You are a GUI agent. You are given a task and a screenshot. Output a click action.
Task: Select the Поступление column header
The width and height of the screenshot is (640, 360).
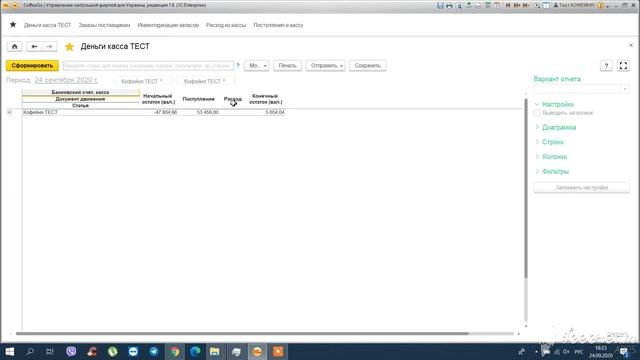[x=198, y=99]
